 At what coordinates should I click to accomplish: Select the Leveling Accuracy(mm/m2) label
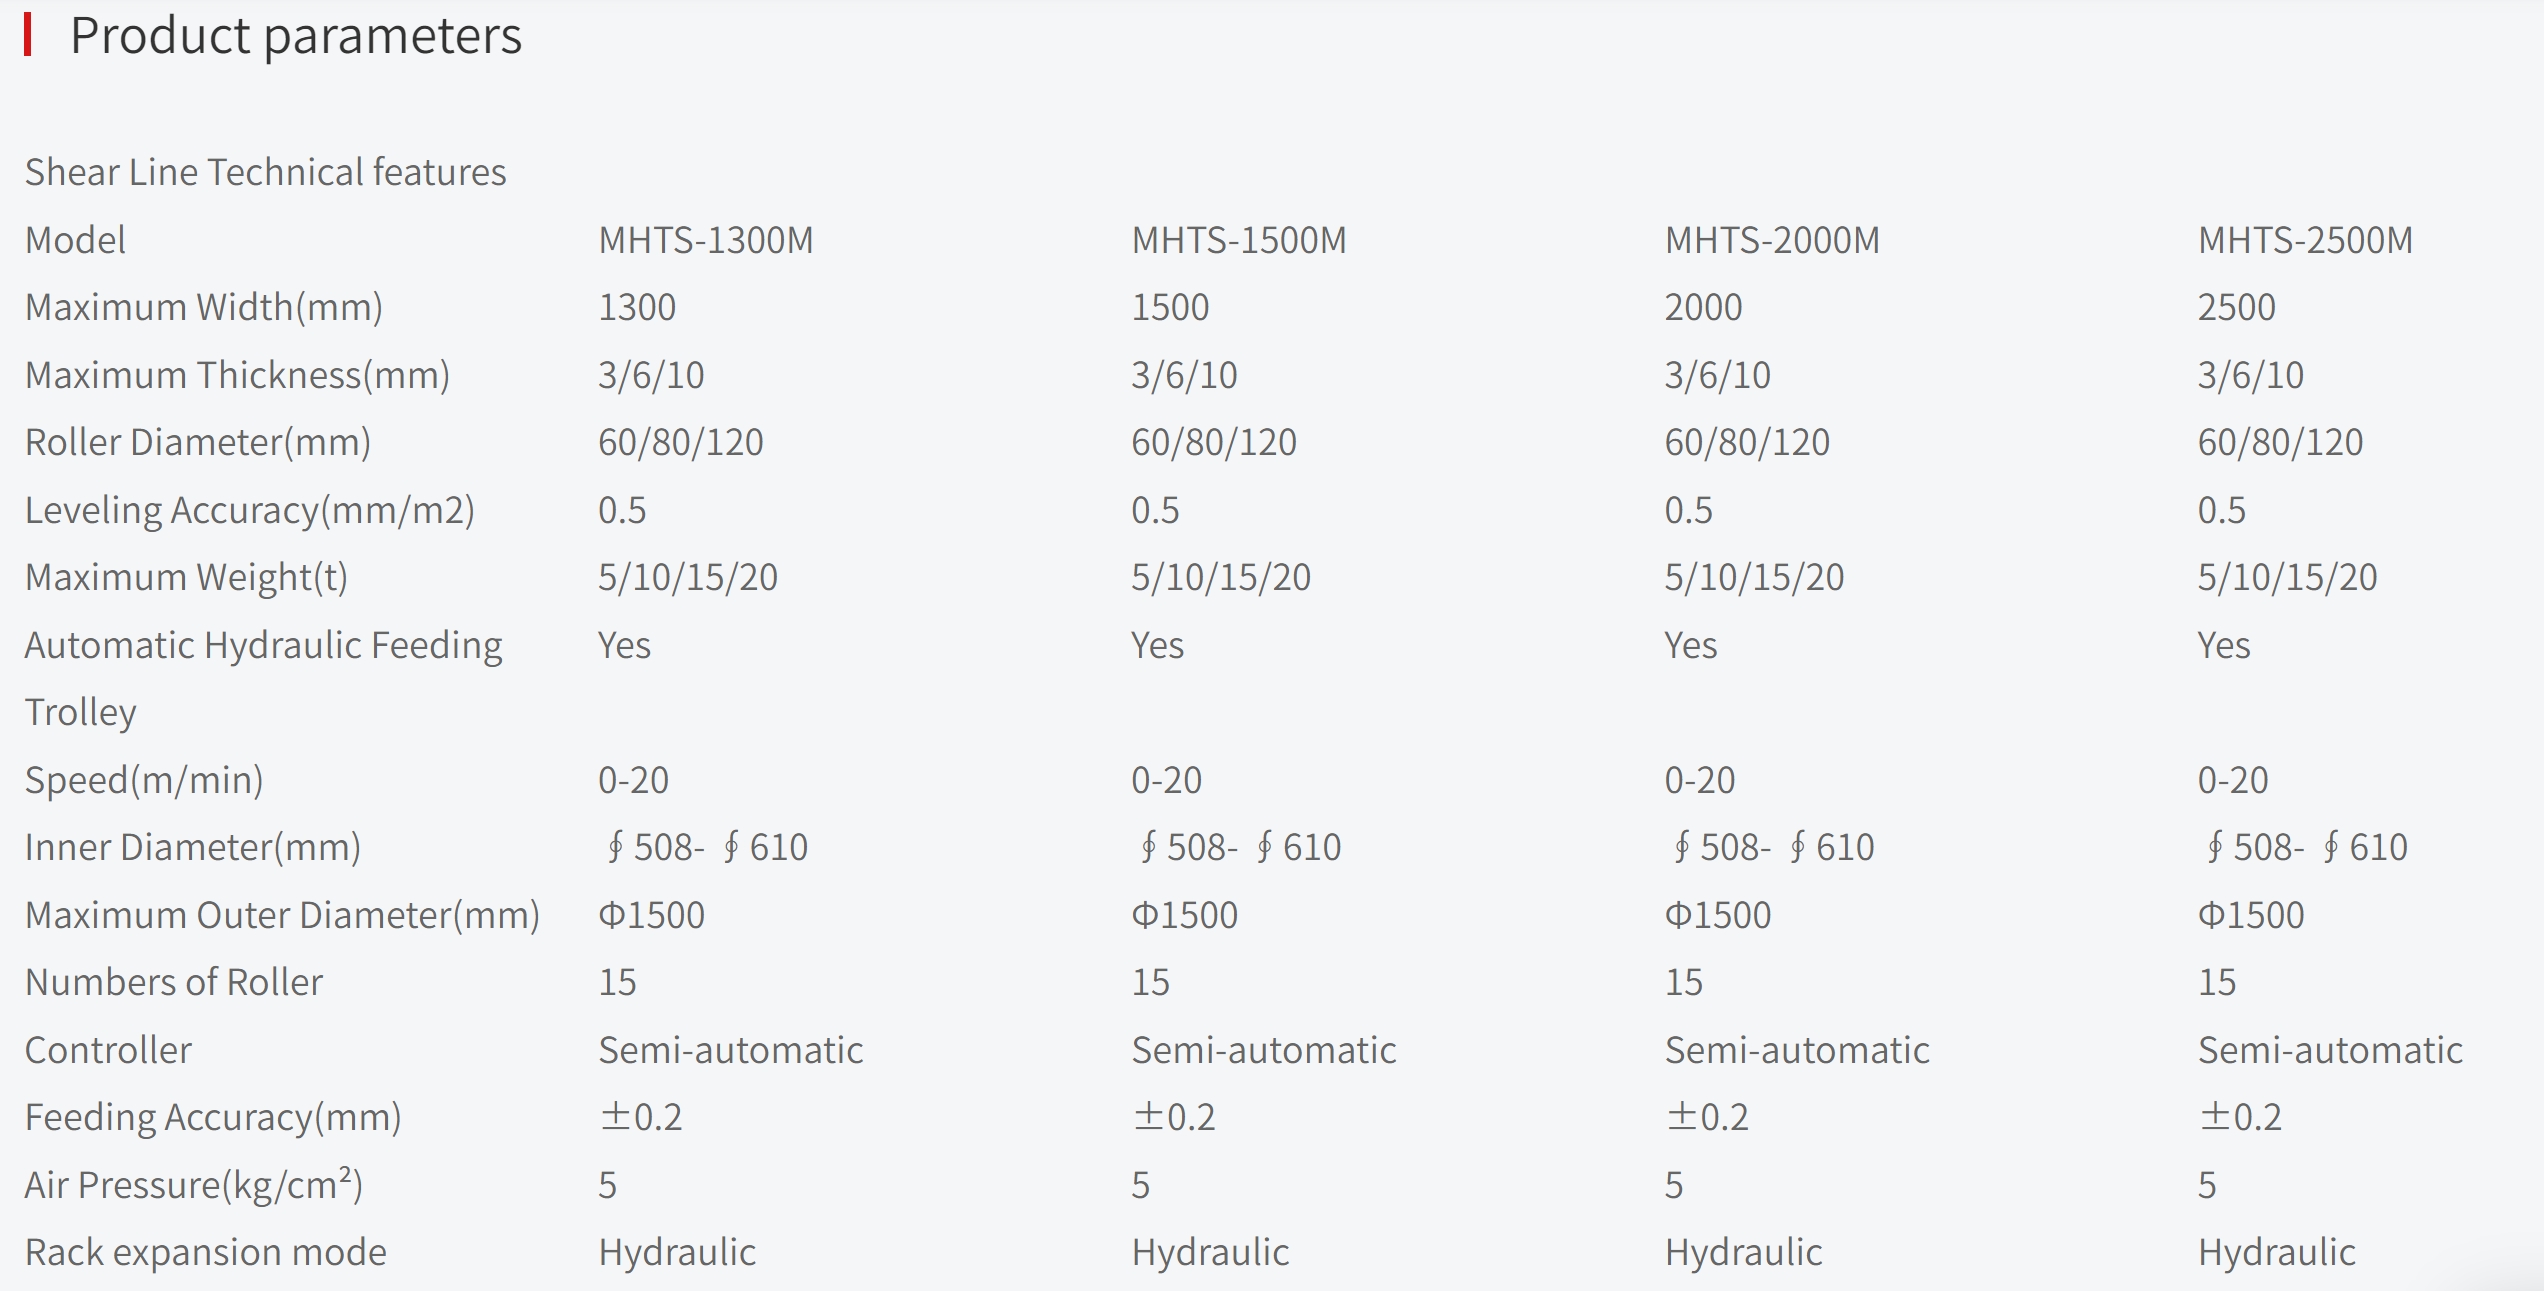[250, 510]
